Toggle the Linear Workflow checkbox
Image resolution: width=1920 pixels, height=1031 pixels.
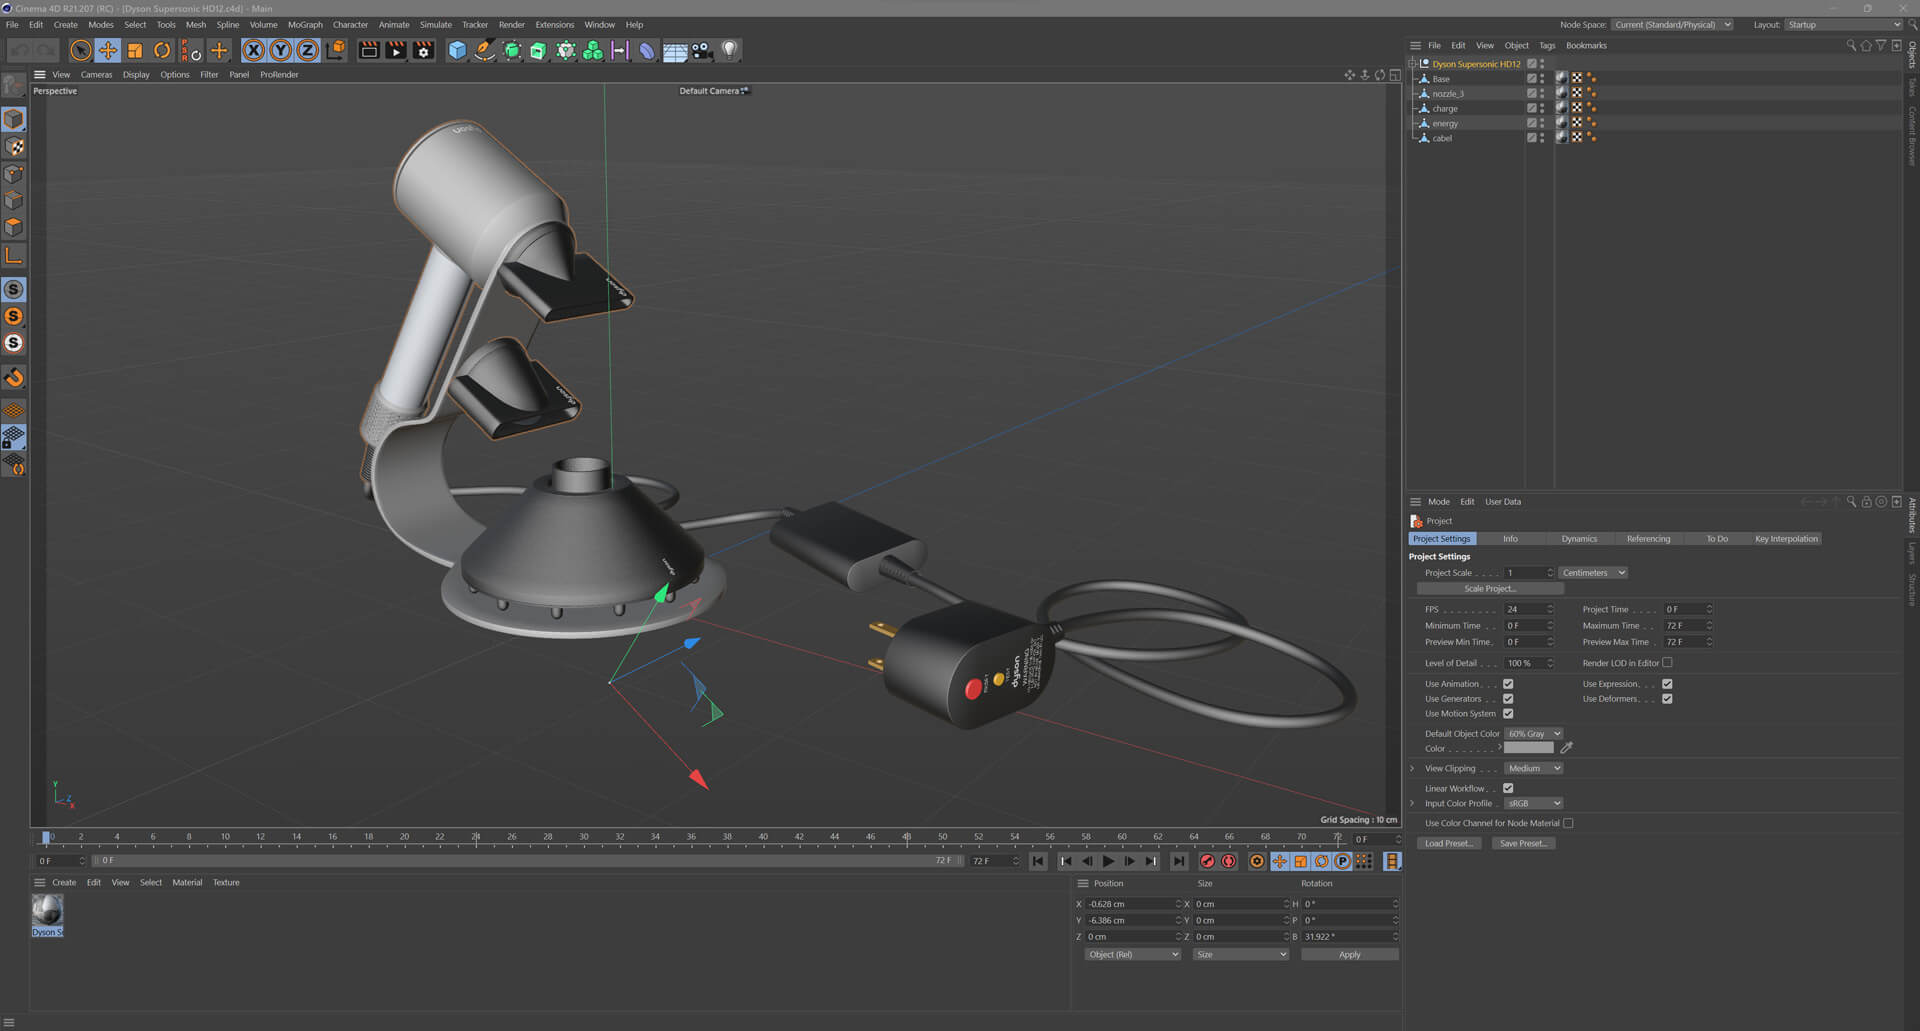coord(1508,788)
